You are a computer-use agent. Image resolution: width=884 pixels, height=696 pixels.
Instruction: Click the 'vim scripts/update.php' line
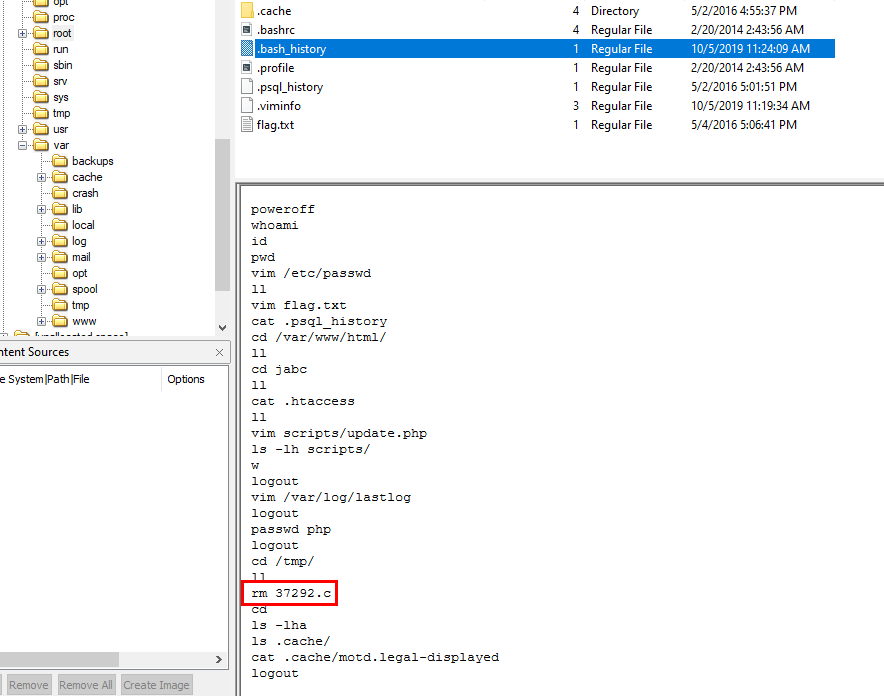[x=339, y=433]
